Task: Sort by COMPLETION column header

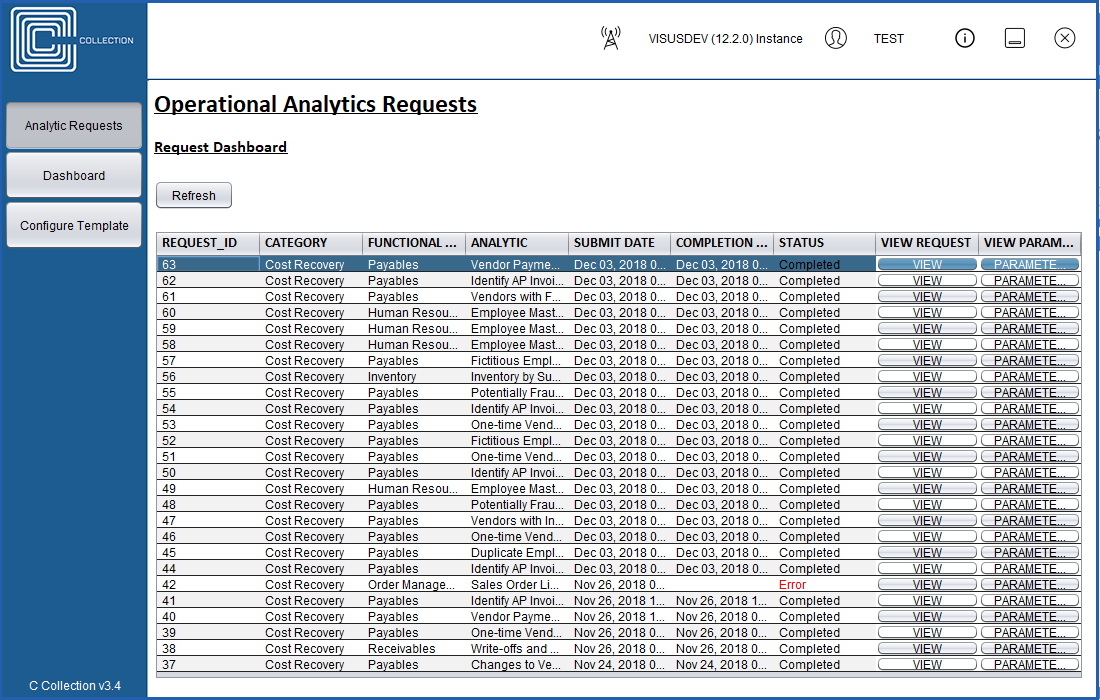Action: [722, 243]
